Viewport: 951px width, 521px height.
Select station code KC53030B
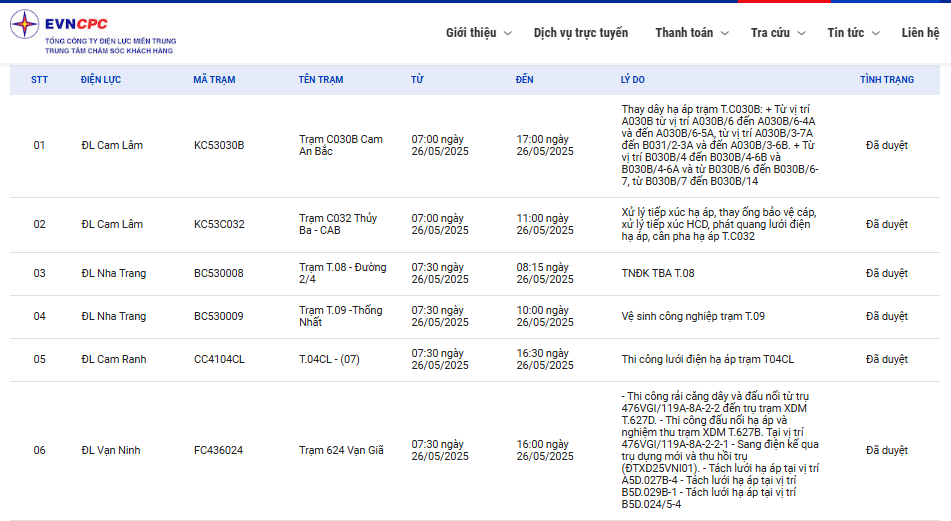[x=219, y=145]
